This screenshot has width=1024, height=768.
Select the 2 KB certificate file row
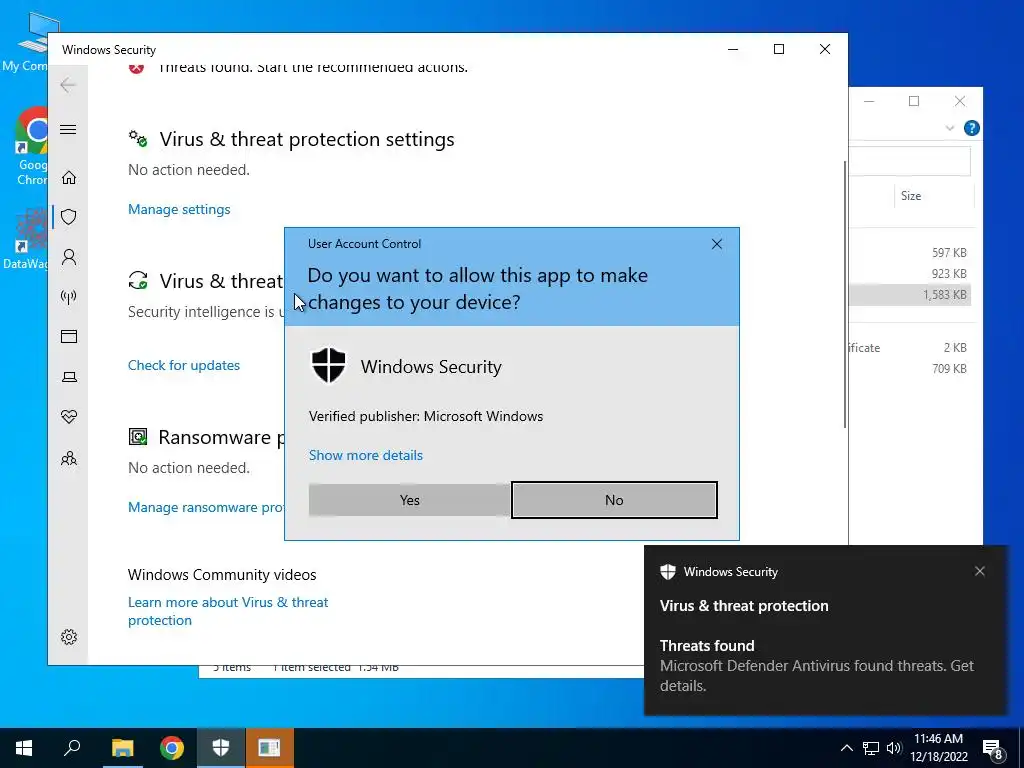tap(910, 348)
